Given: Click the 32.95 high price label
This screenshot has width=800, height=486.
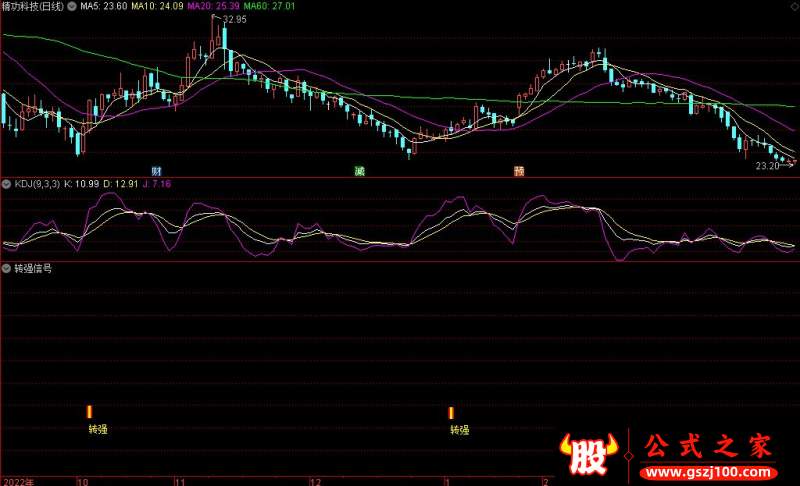Looking at the screenshot, I should [234, 19].
